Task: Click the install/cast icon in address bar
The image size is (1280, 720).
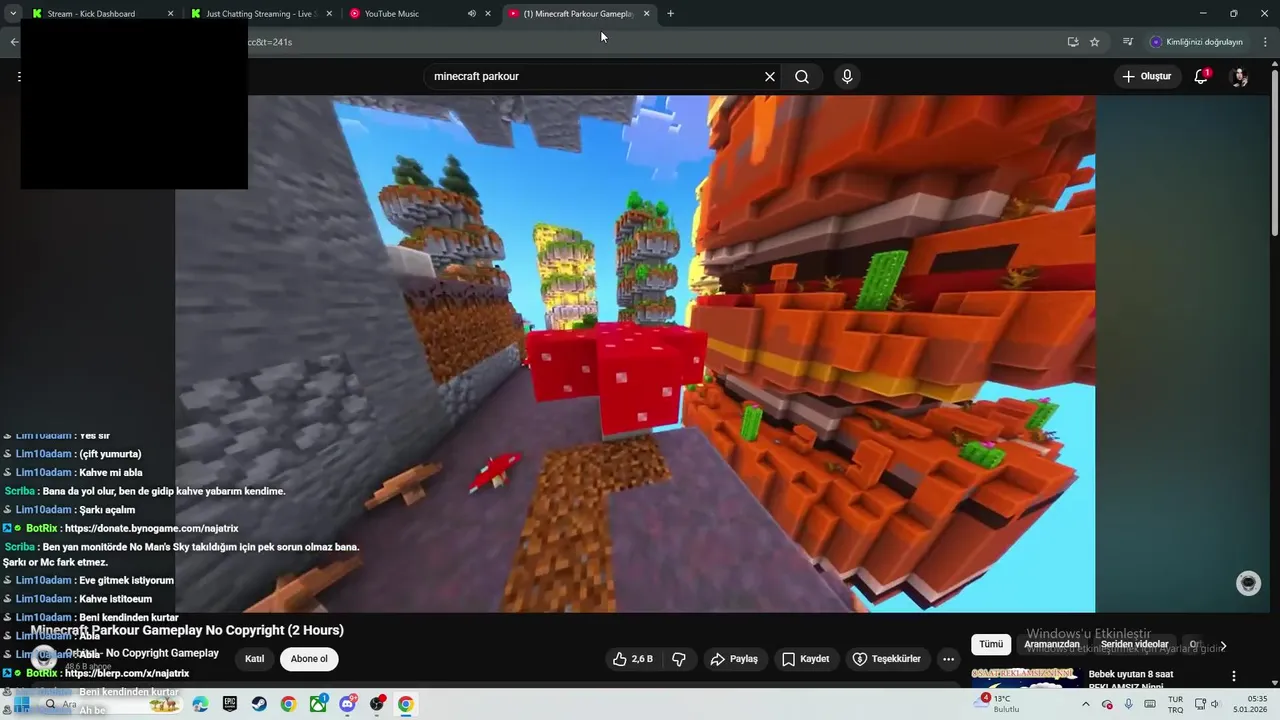Action: (x=1073, y=42)
